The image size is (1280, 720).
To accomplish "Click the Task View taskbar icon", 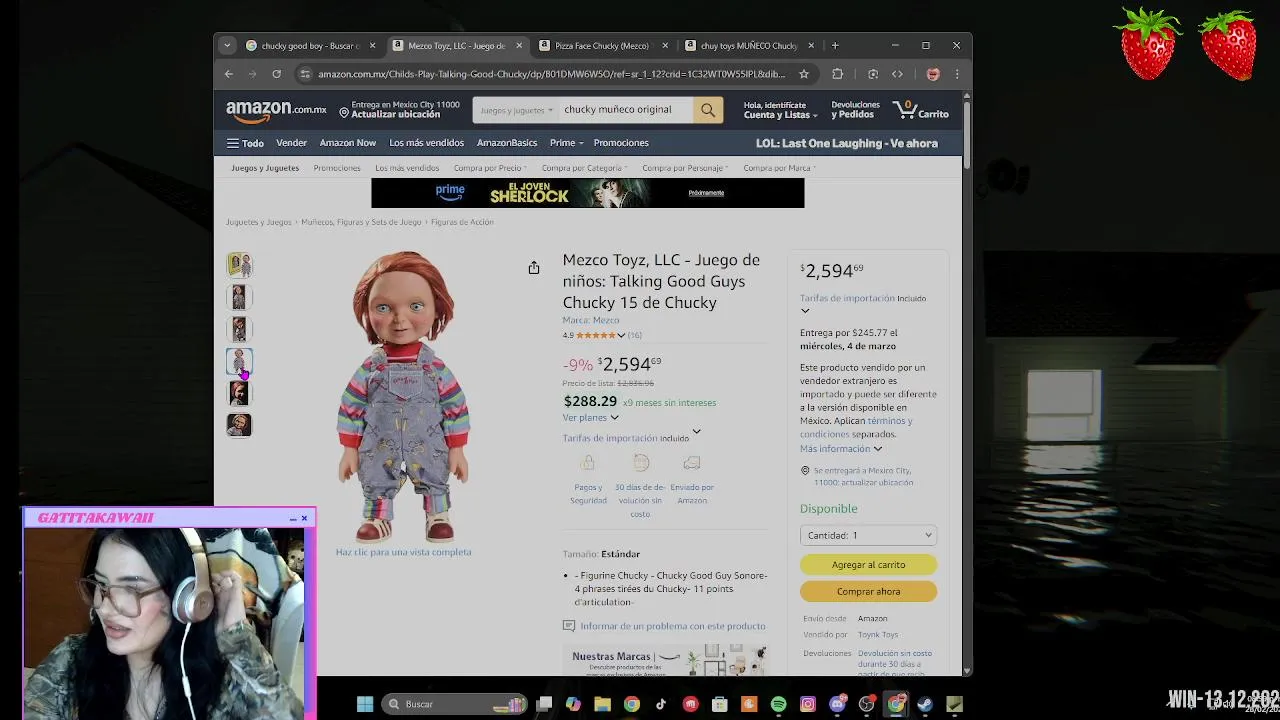I will click(x=544, y=704).
